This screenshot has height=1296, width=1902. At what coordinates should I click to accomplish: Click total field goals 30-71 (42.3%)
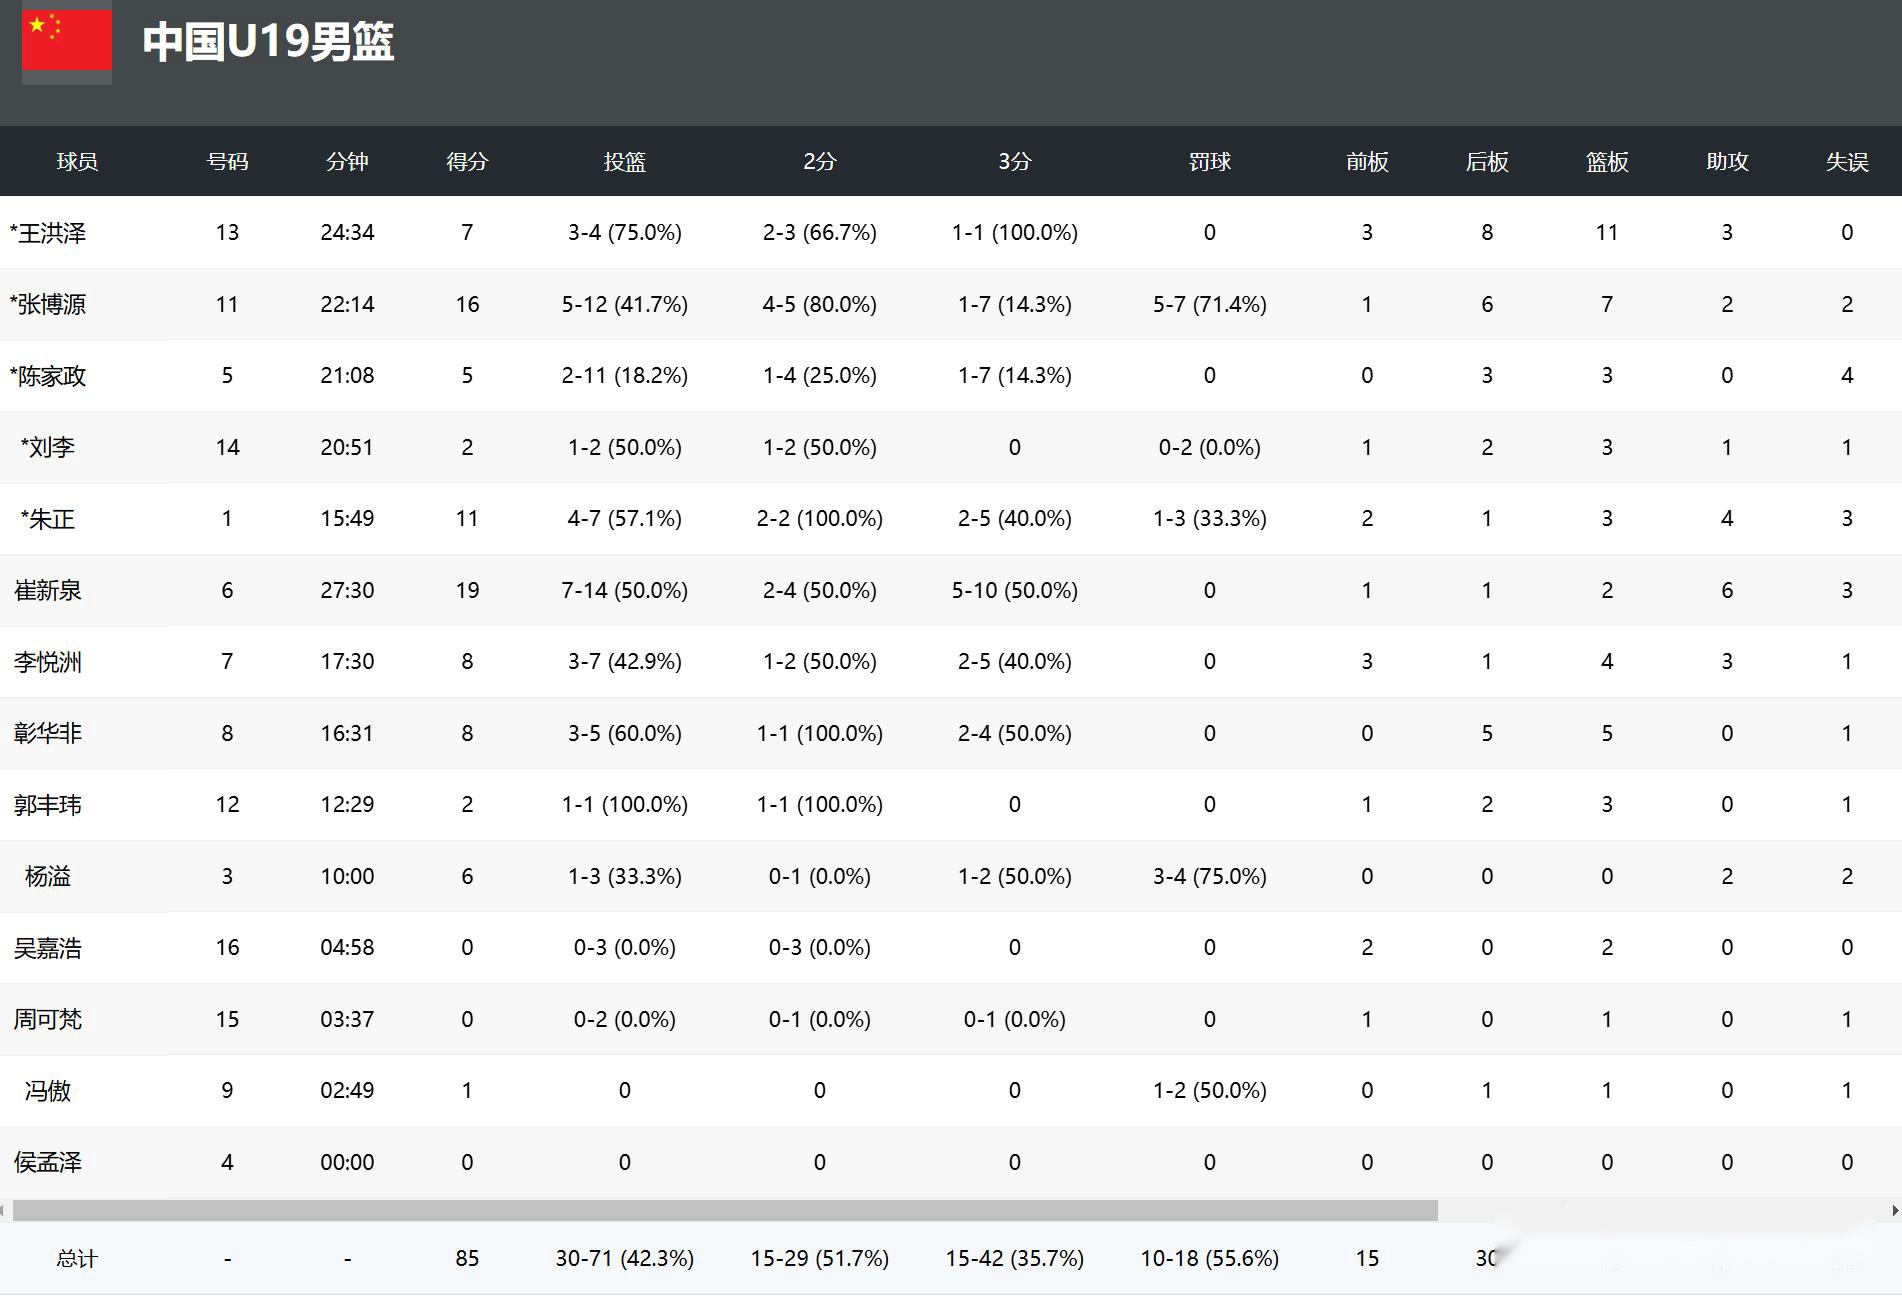(625, 1258)
